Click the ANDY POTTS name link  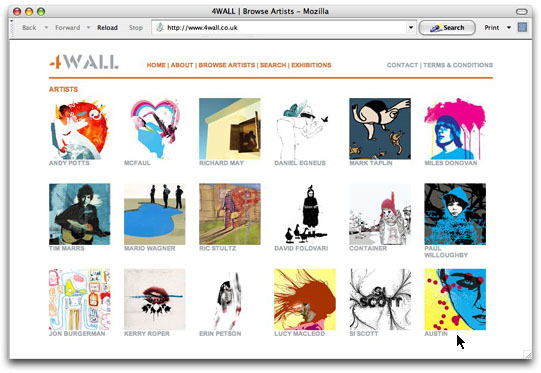(x=69, y=163)
